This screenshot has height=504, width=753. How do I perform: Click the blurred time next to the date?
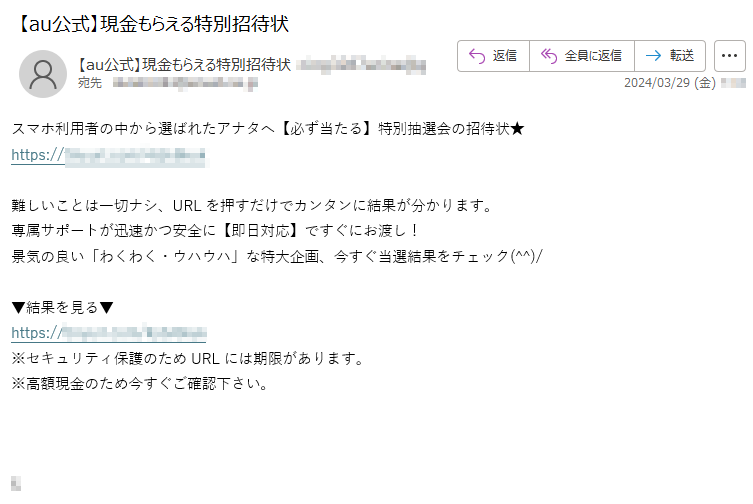point(733,83)
